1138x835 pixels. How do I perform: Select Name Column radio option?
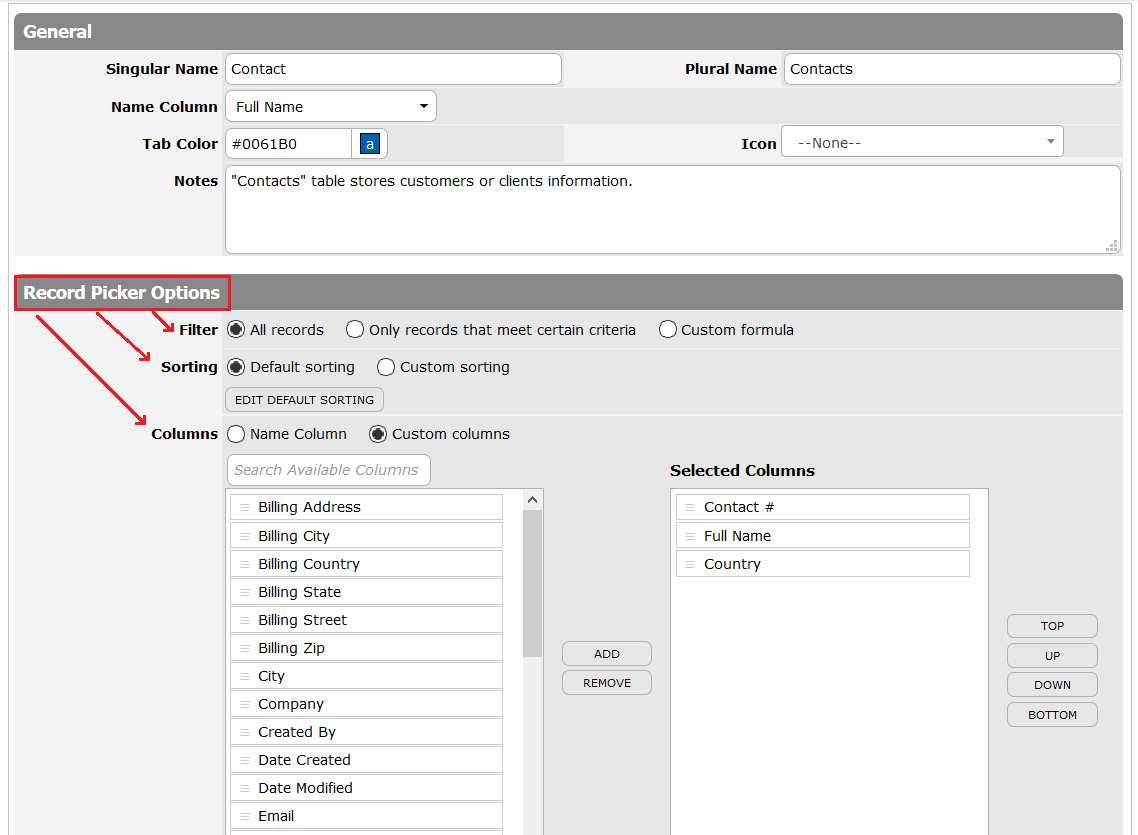[x=236, y=435]
